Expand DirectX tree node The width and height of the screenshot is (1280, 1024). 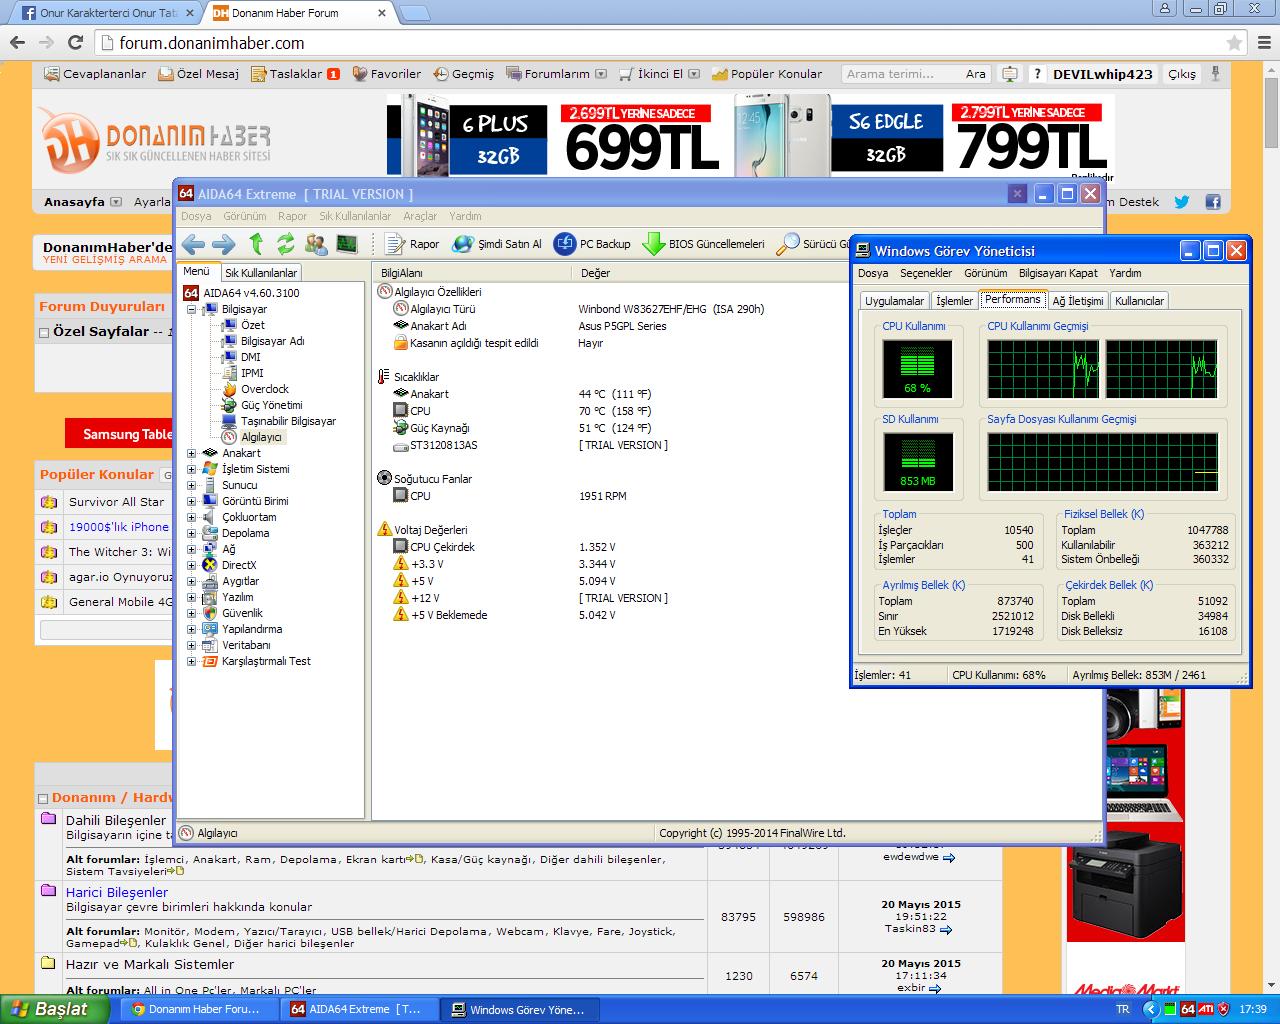pyautogui.click(x=192, y=565)
